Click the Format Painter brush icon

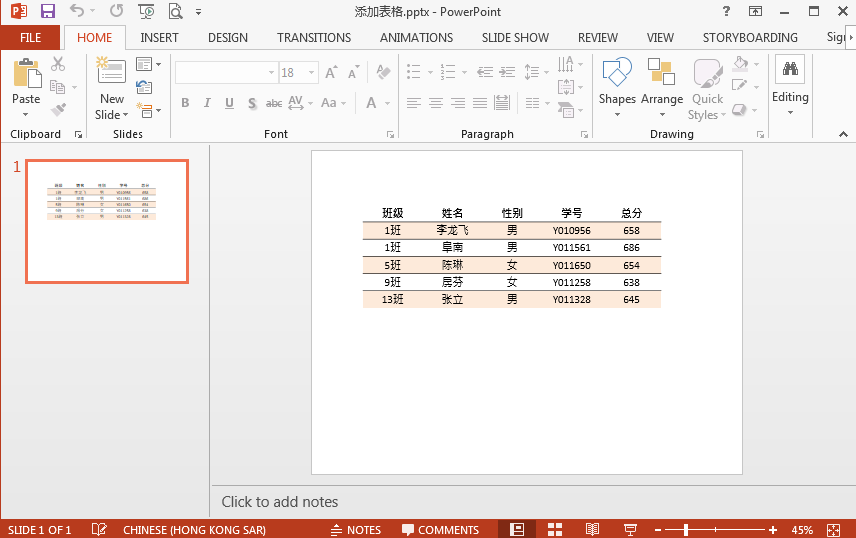coord(58,109)
